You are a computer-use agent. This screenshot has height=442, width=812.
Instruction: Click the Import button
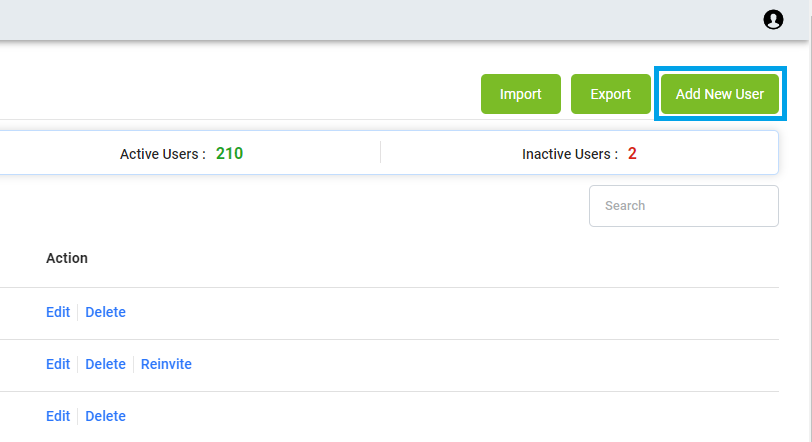coord(520,94)
